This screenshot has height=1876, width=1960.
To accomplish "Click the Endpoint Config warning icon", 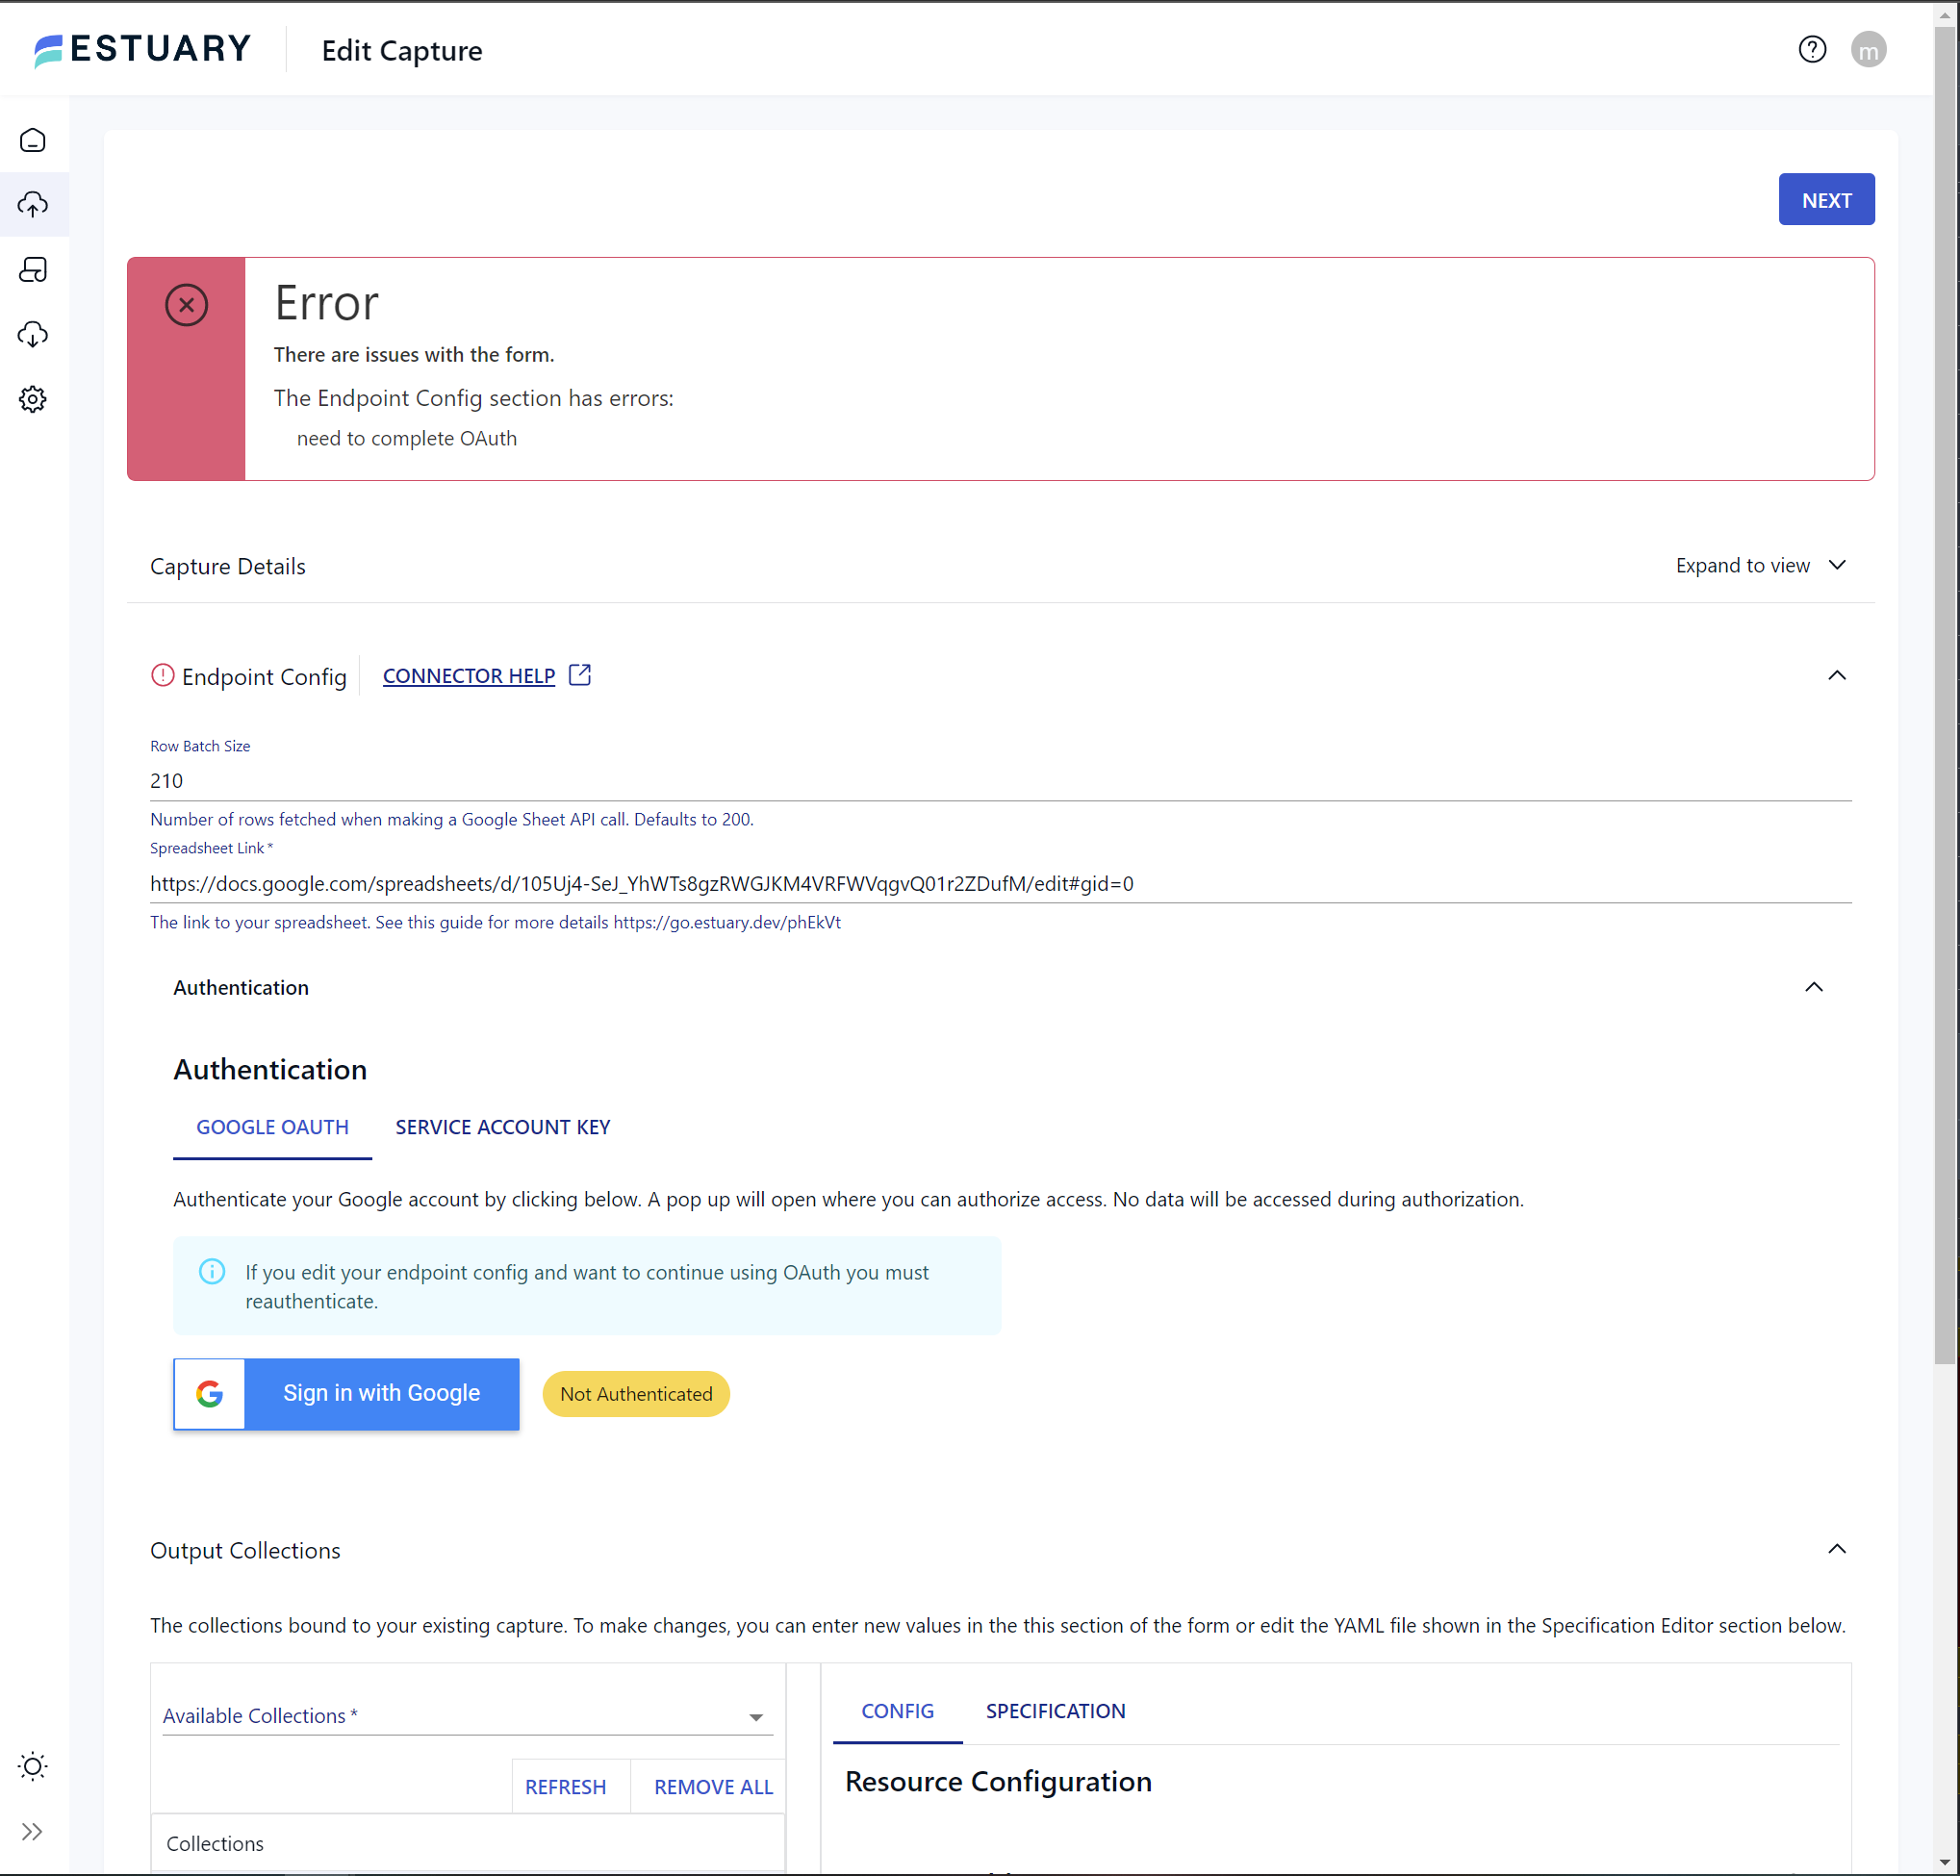I will point(162,676).
